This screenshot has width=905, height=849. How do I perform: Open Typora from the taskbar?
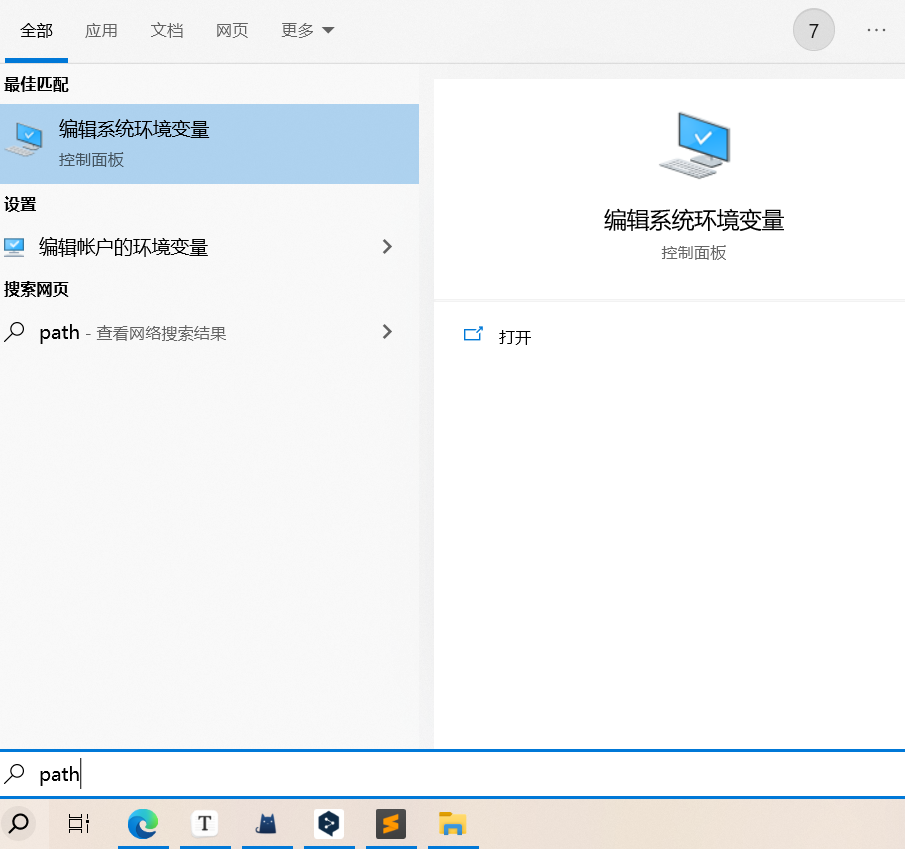coord(205,824)
